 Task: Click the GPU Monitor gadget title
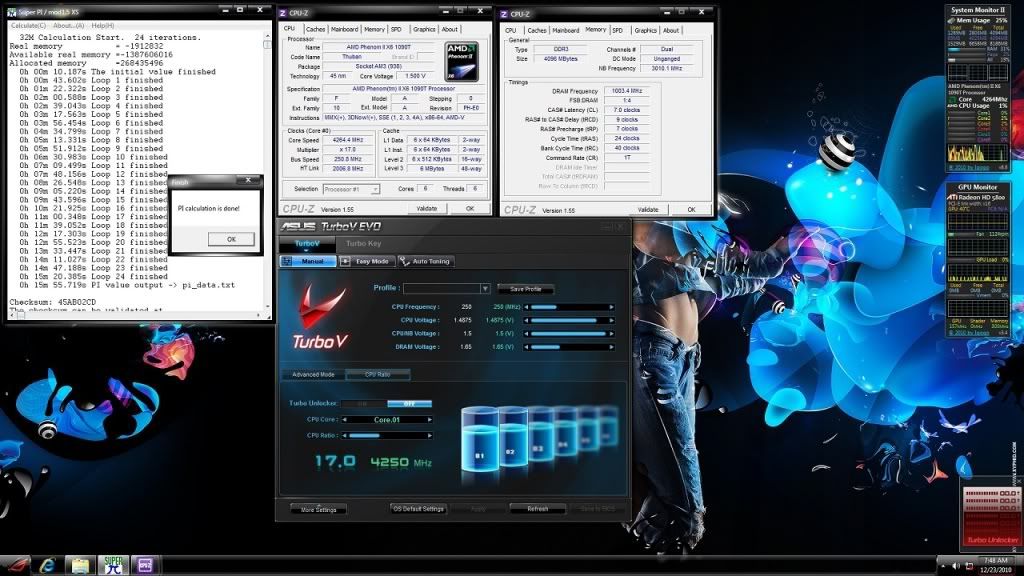click(x=978, y=187)
